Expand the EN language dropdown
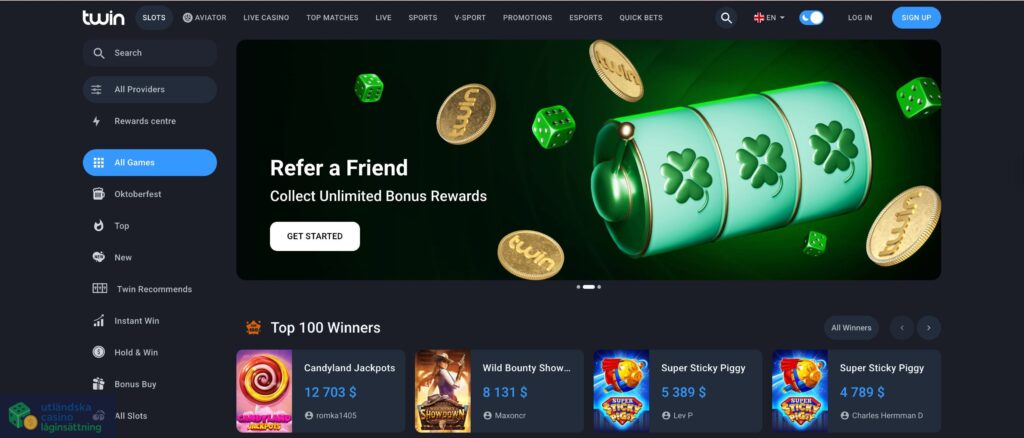This screenshot has height=438, width=1024. coord(769,18)
